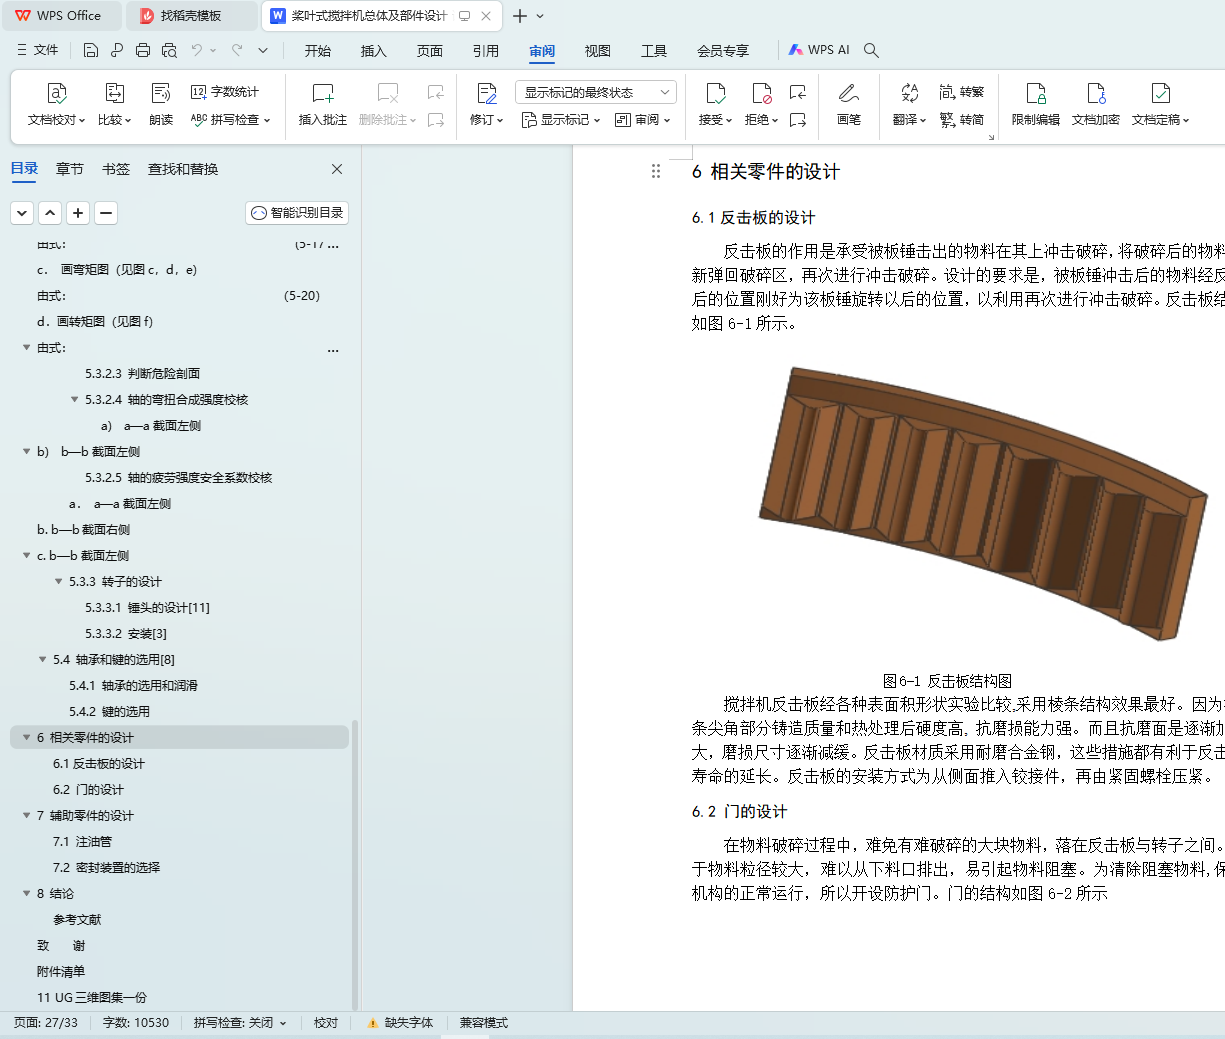Convert text with 转简
The image size is (1225, 1039).
(961, 119)
